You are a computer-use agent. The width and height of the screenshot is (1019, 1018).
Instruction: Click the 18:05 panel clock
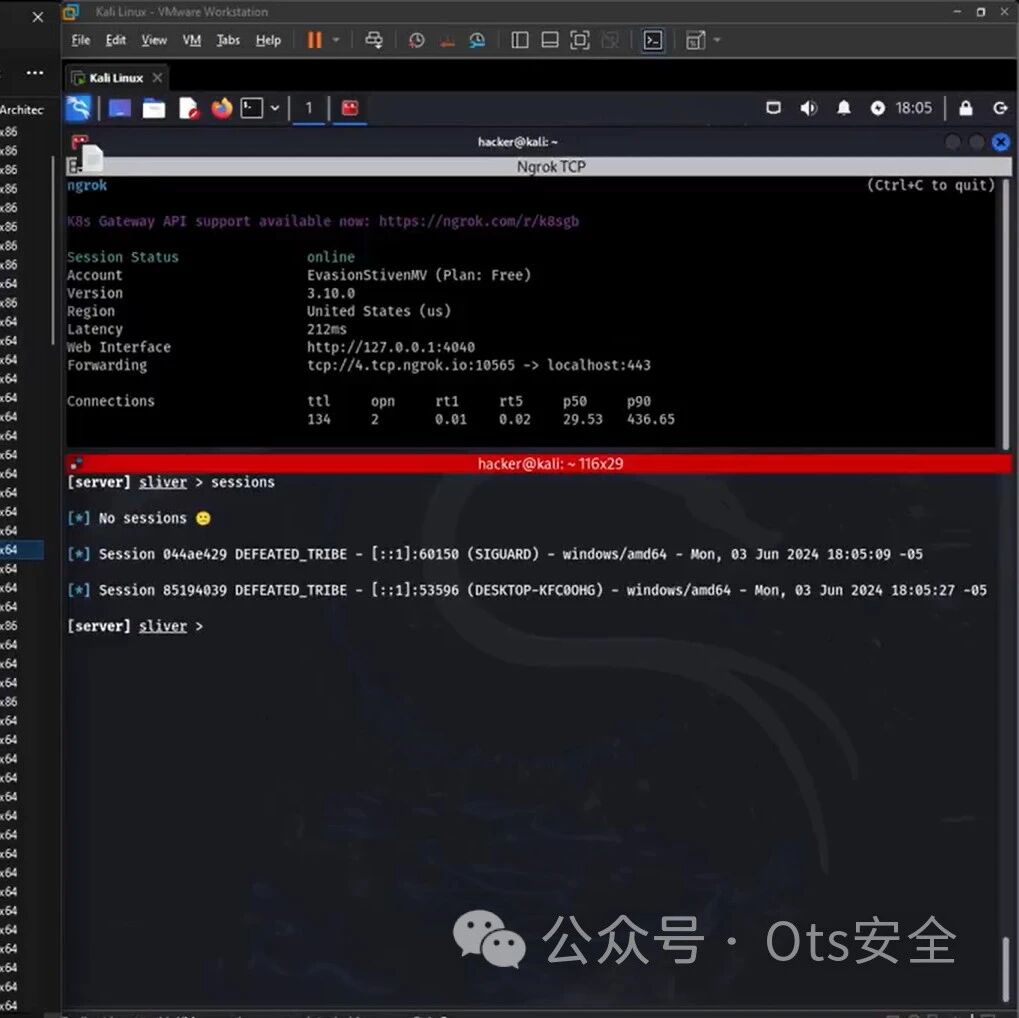coord(914,108)
